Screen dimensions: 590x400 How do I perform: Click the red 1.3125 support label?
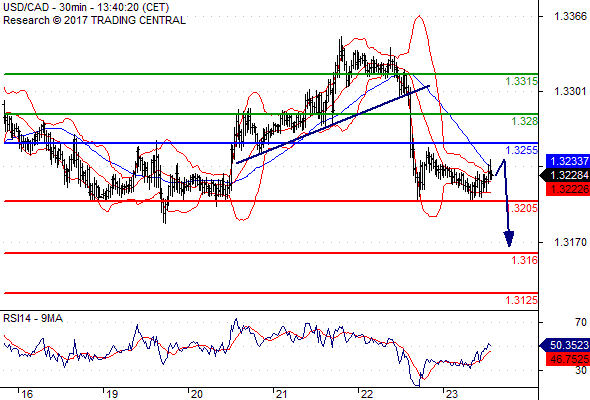point(522,300)
